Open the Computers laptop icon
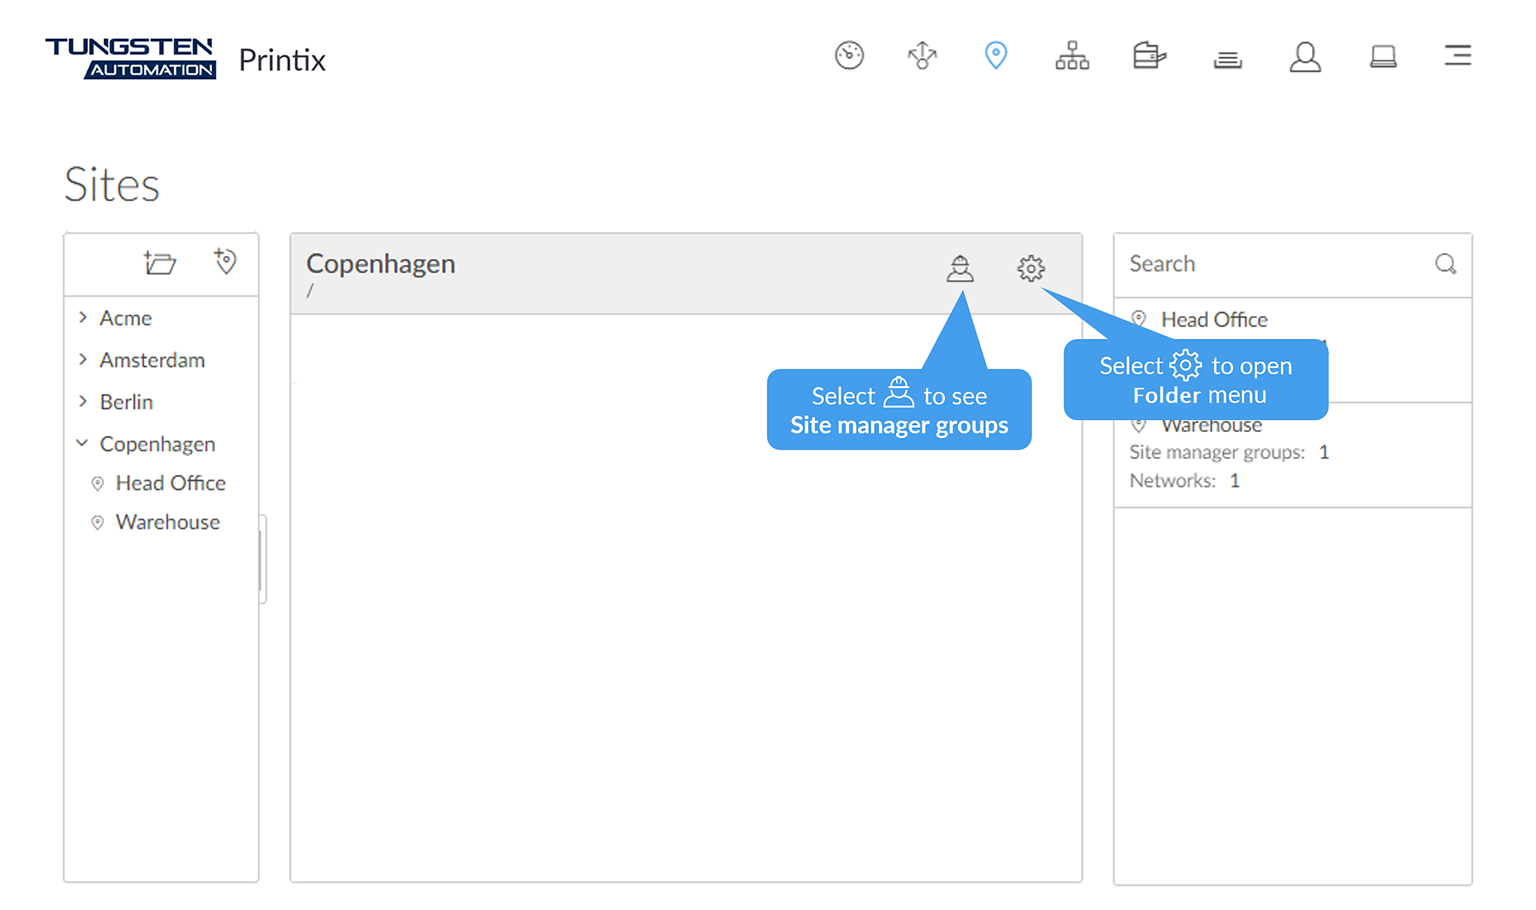1536x910 pixels. 1383,57
